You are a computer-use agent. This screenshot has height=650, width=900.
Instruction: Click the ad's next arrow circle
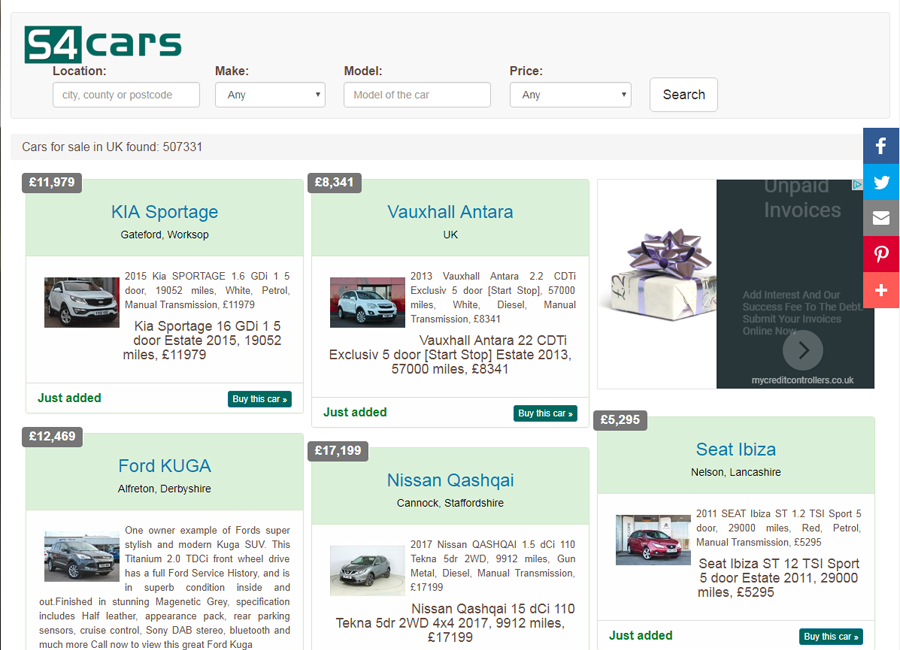point(802,350)
